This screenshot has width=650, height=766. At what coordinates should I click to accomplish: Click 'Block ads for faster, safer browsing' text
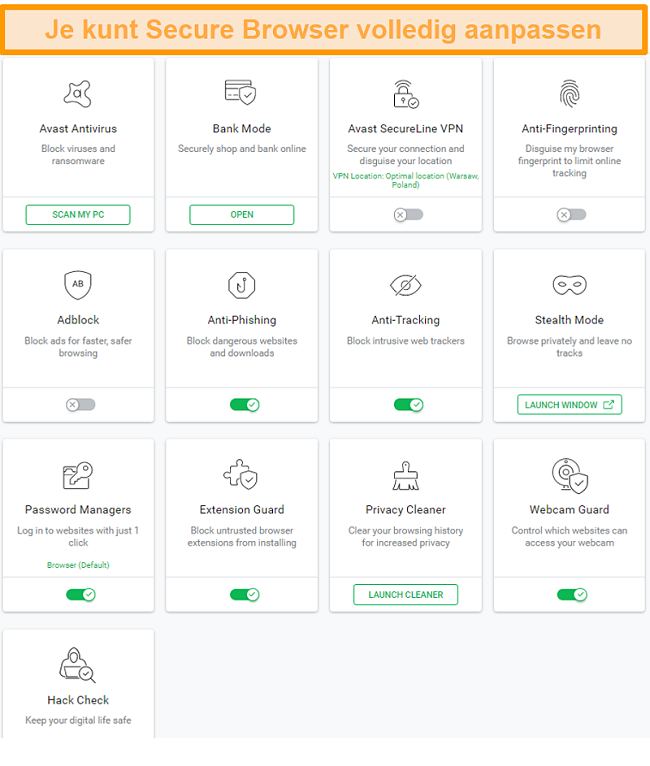click(x=78, y=347)
